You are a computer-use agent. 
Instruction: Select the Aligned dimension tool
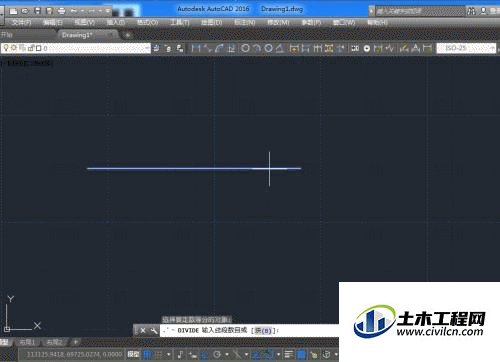pyautogui.click(x=208, y=48)
